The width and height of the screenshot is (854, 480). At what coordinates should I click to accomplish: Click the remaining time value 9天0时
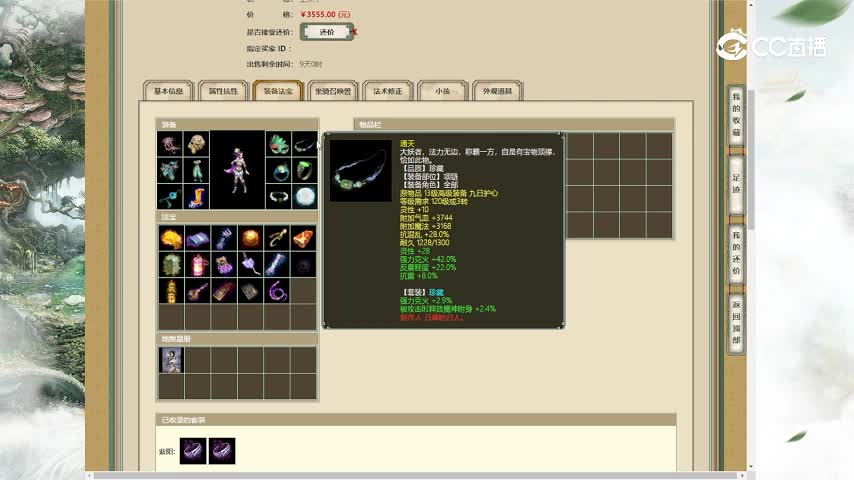coord(310,64)
